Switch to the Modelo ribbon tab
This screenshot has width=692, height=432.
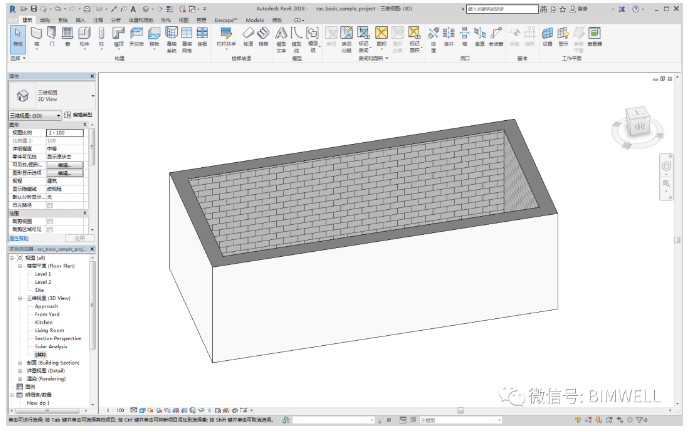click(x=254, y=19)
